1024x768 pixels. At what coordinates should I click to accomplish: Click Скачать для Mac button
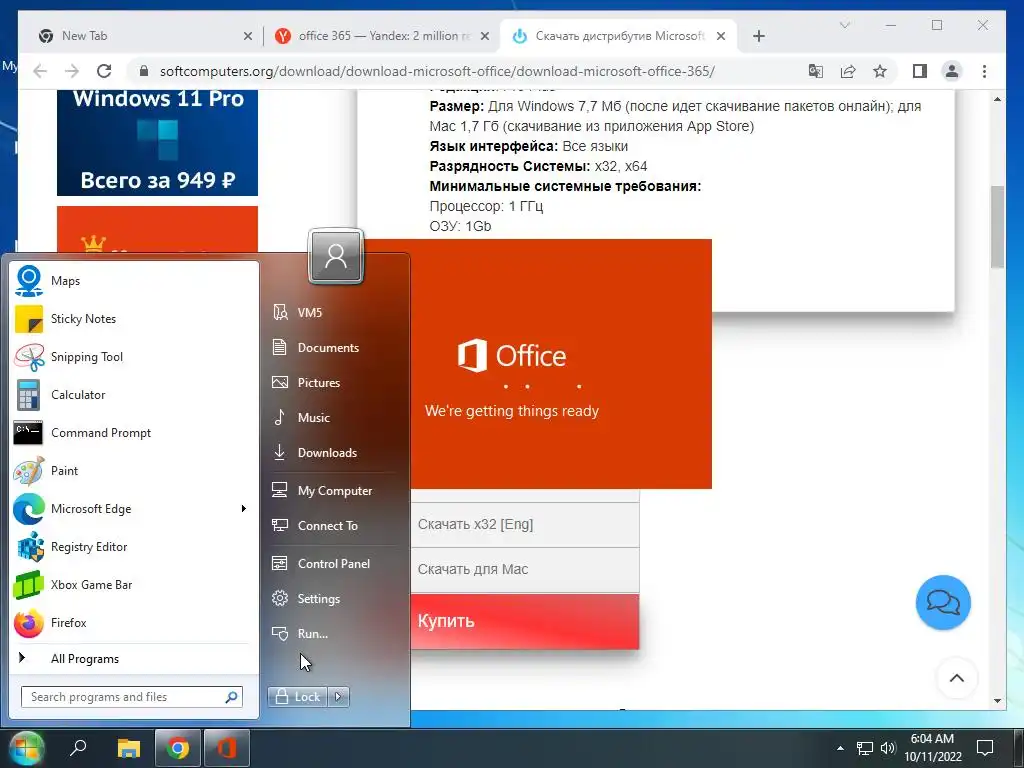525,569
